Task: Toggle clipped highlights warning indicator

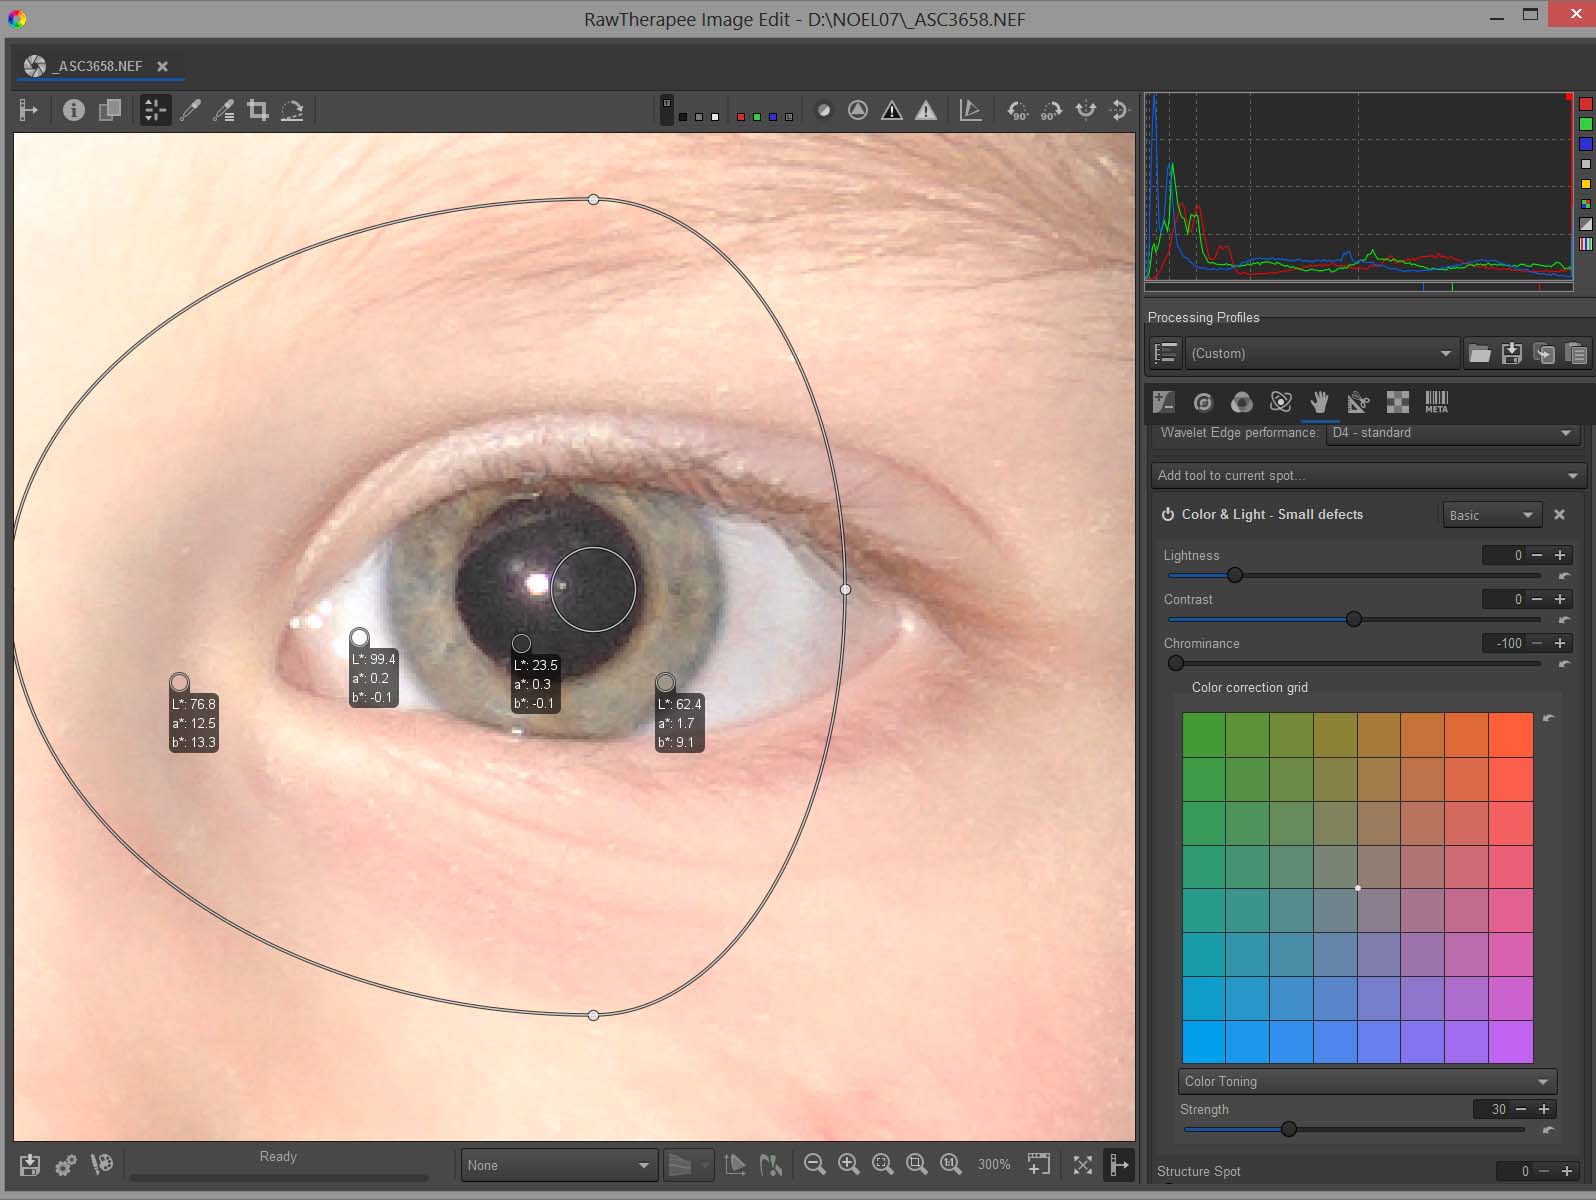Action: [926, 110]
